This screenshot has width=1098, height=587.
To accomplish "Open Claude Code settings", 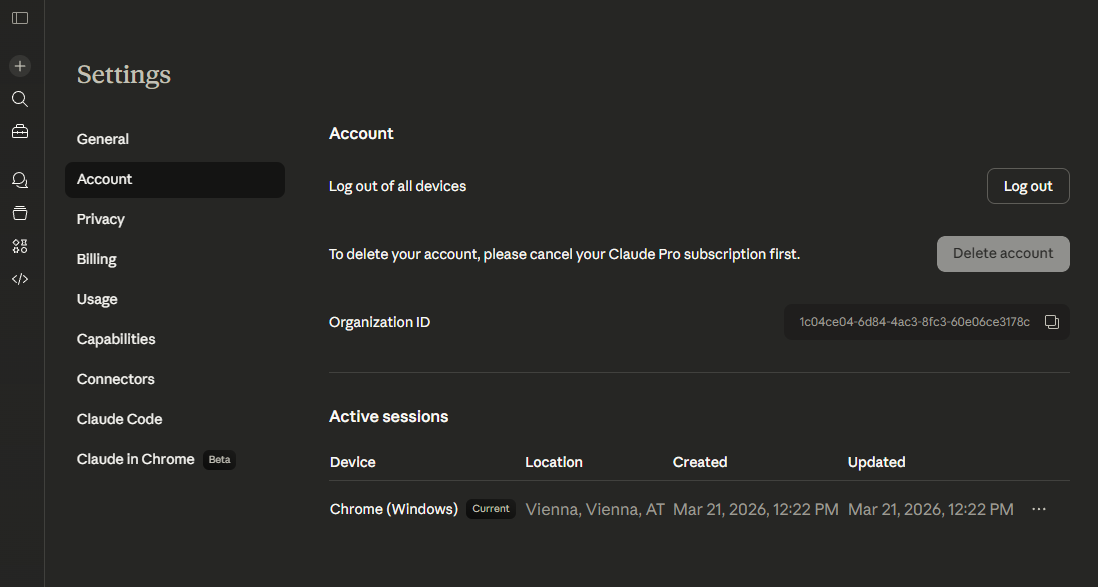I will point(119,419).
